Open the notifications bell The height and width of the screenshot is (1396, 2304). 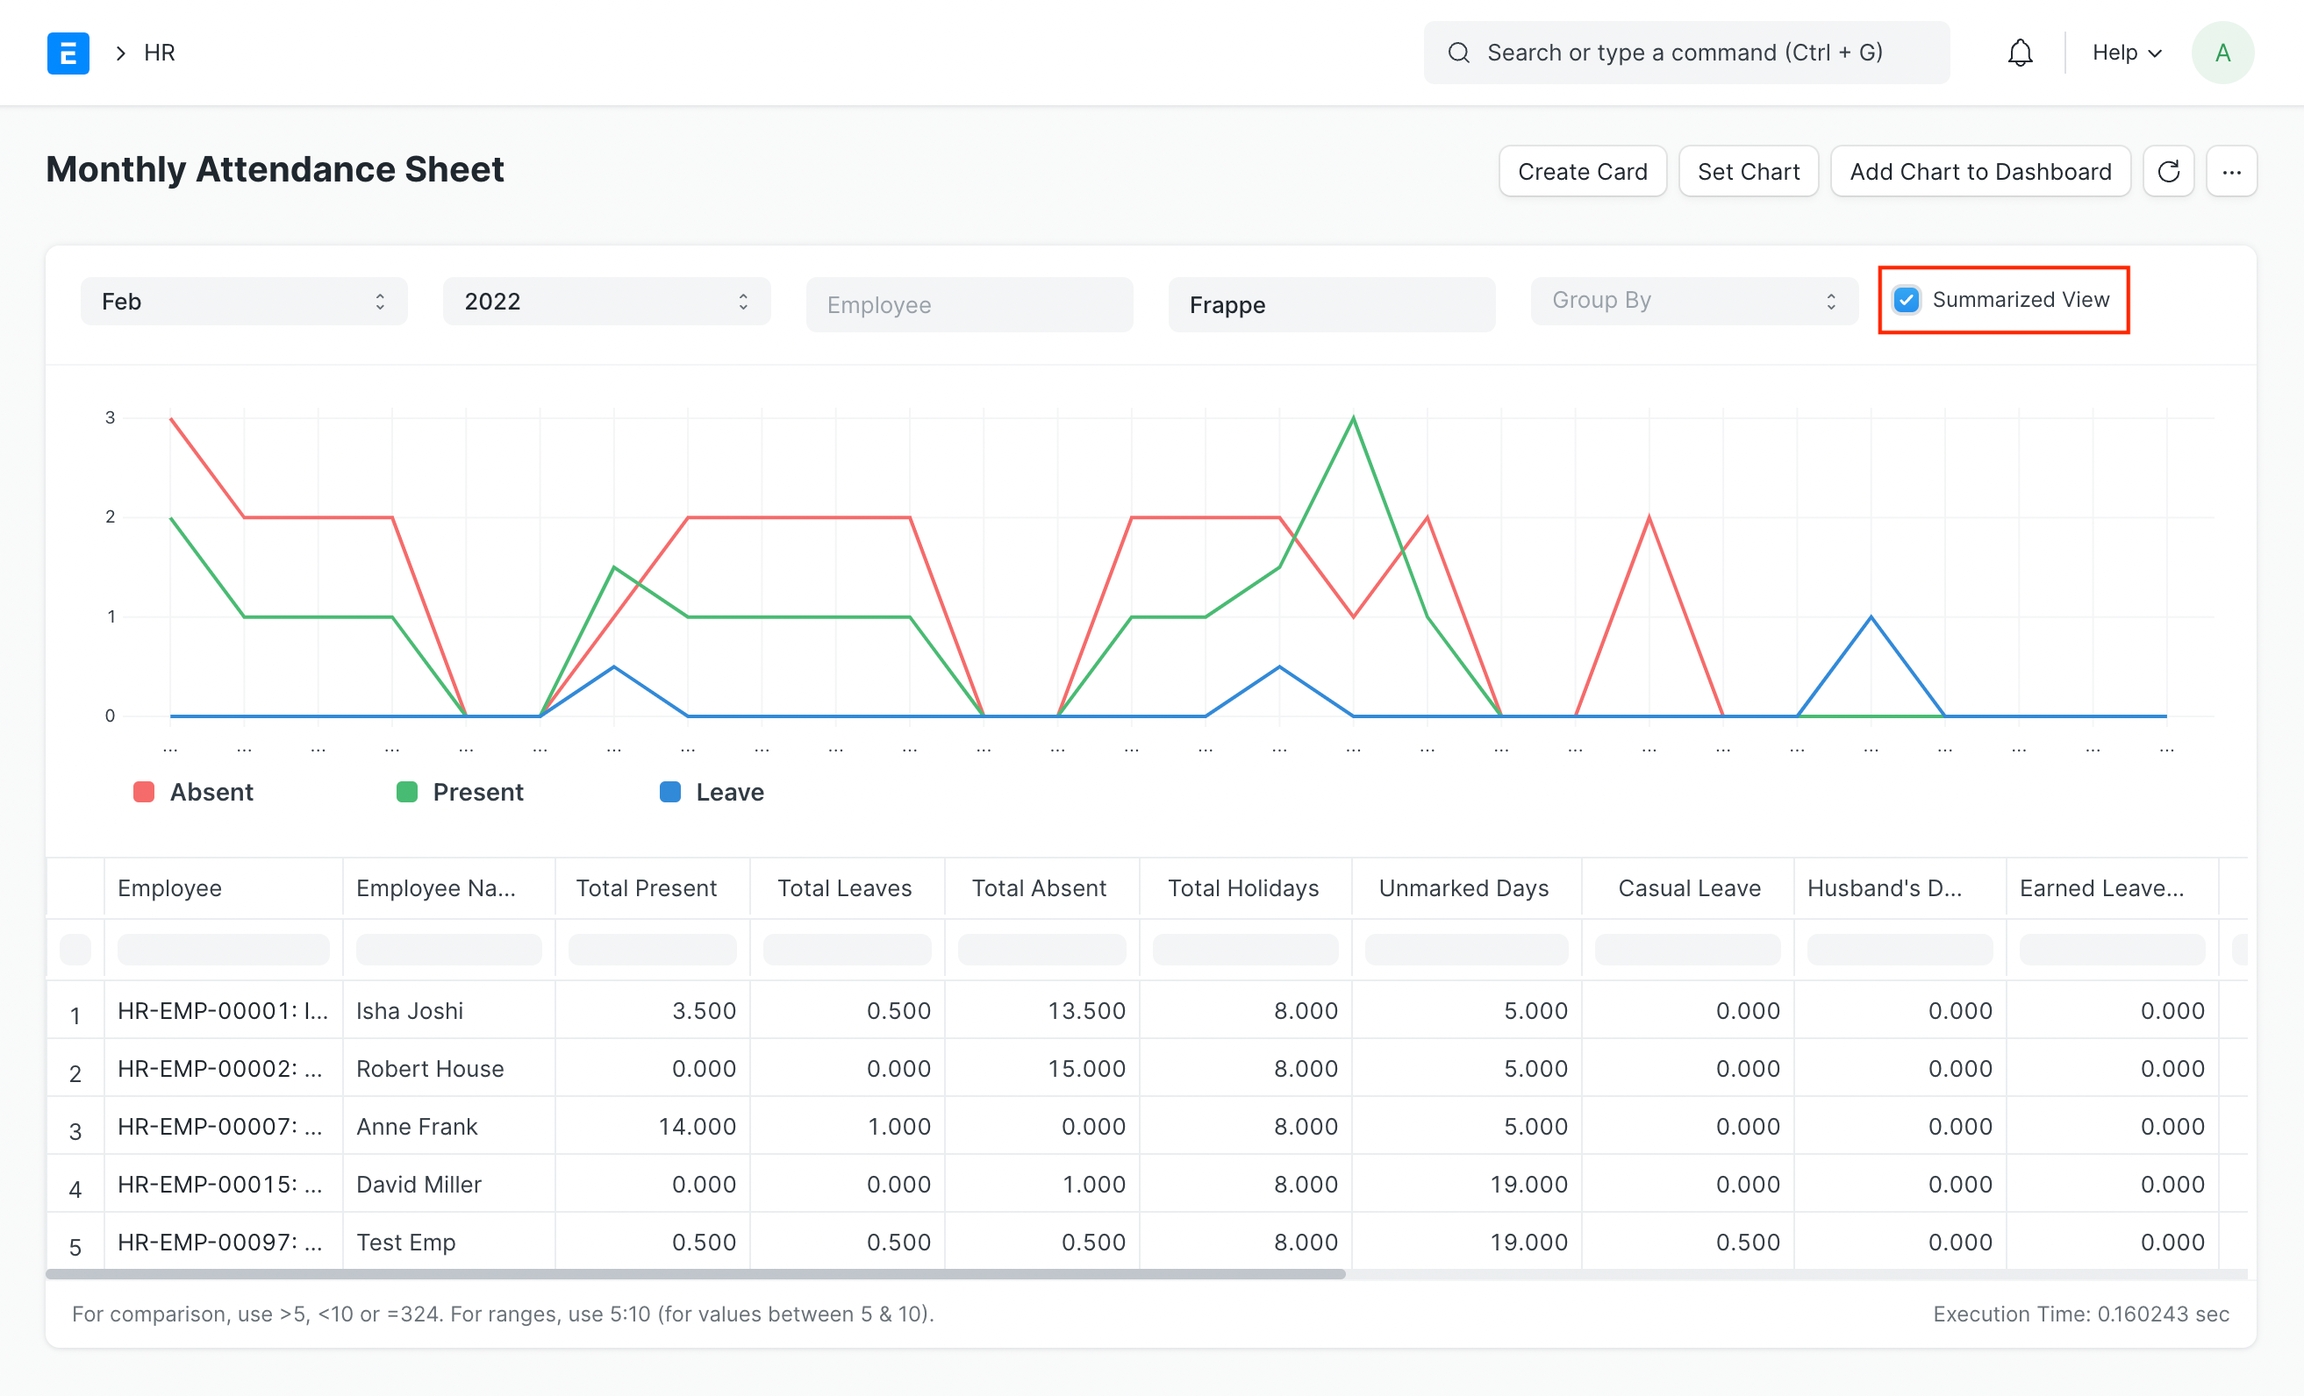pos(2020,53)
